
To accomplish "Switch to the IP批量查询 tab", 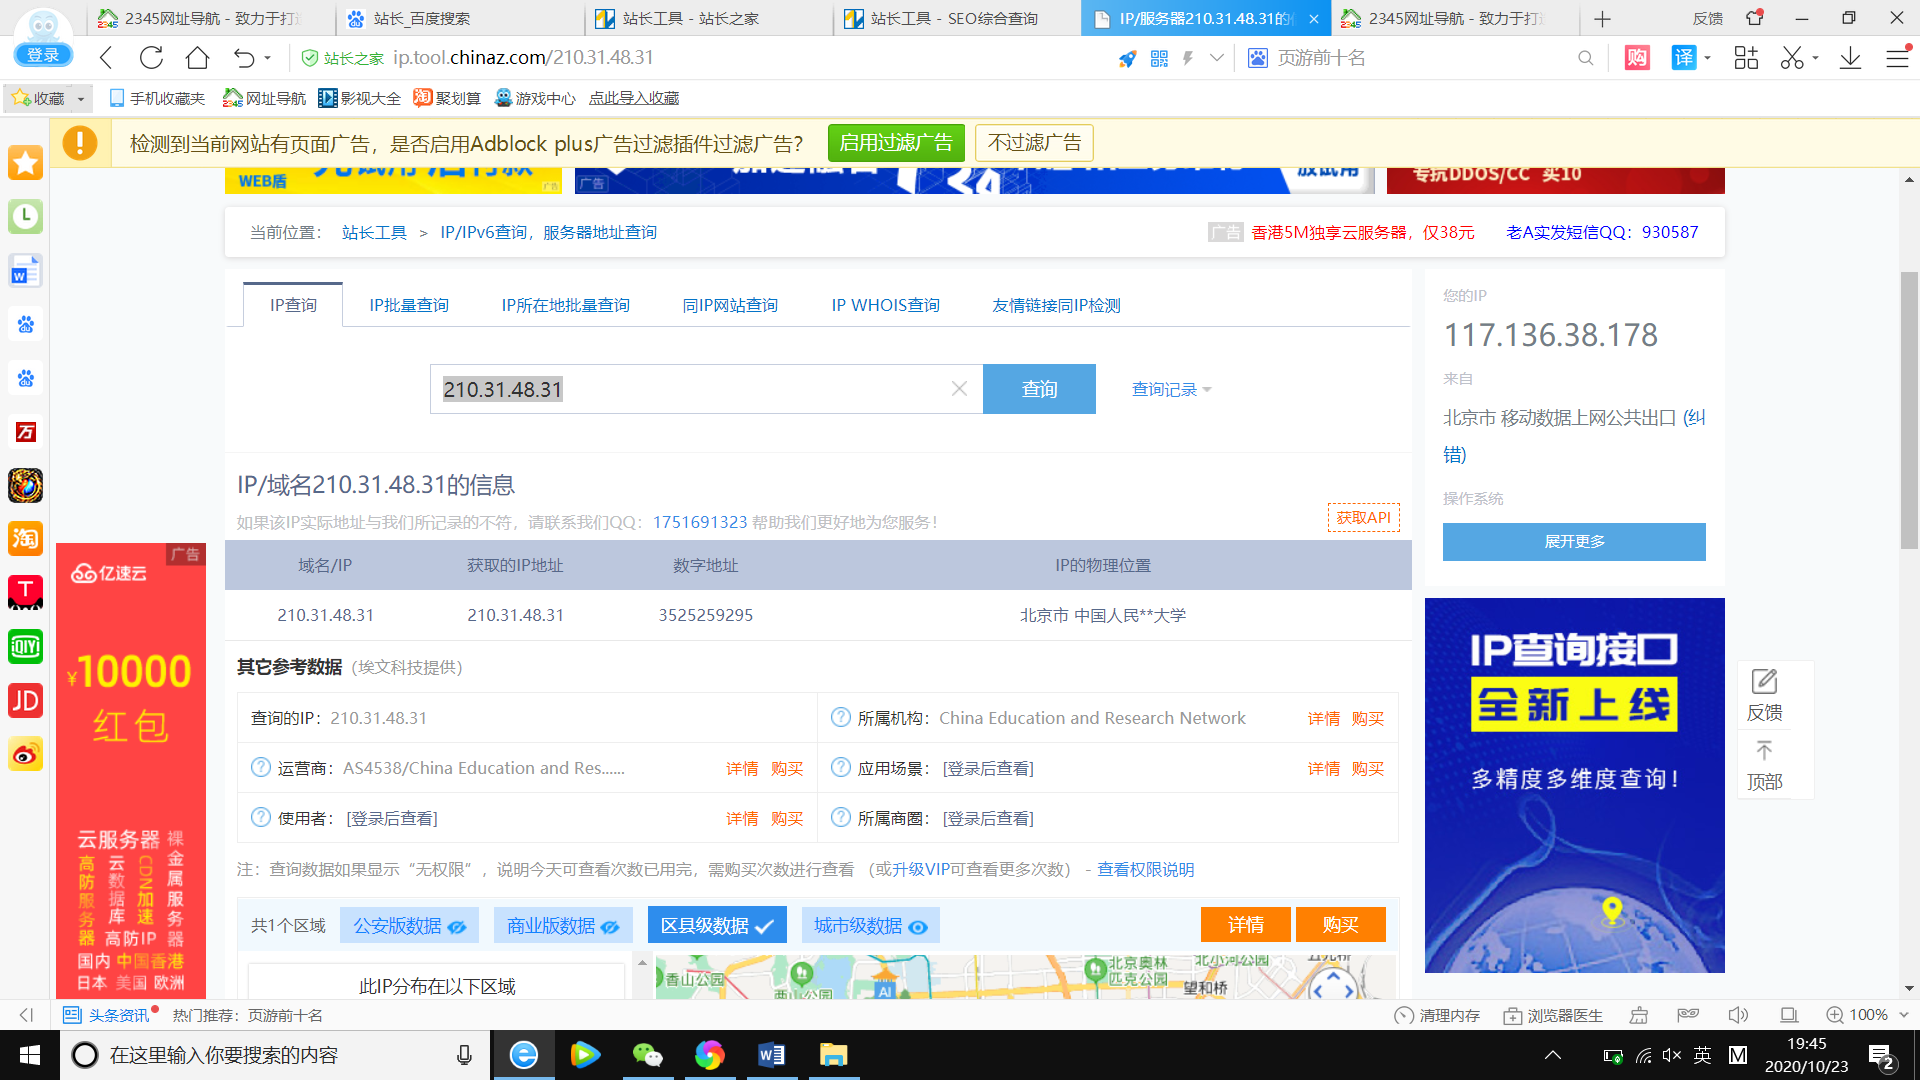I will (409, 305).
